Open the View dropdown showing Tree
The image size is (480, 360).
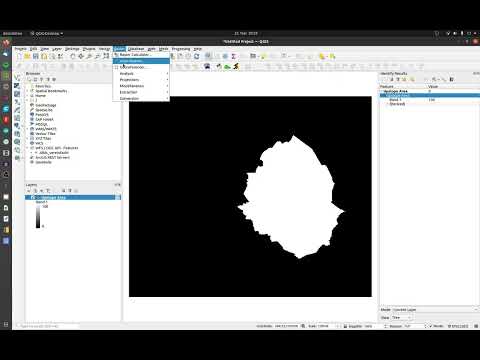(402, 318)
